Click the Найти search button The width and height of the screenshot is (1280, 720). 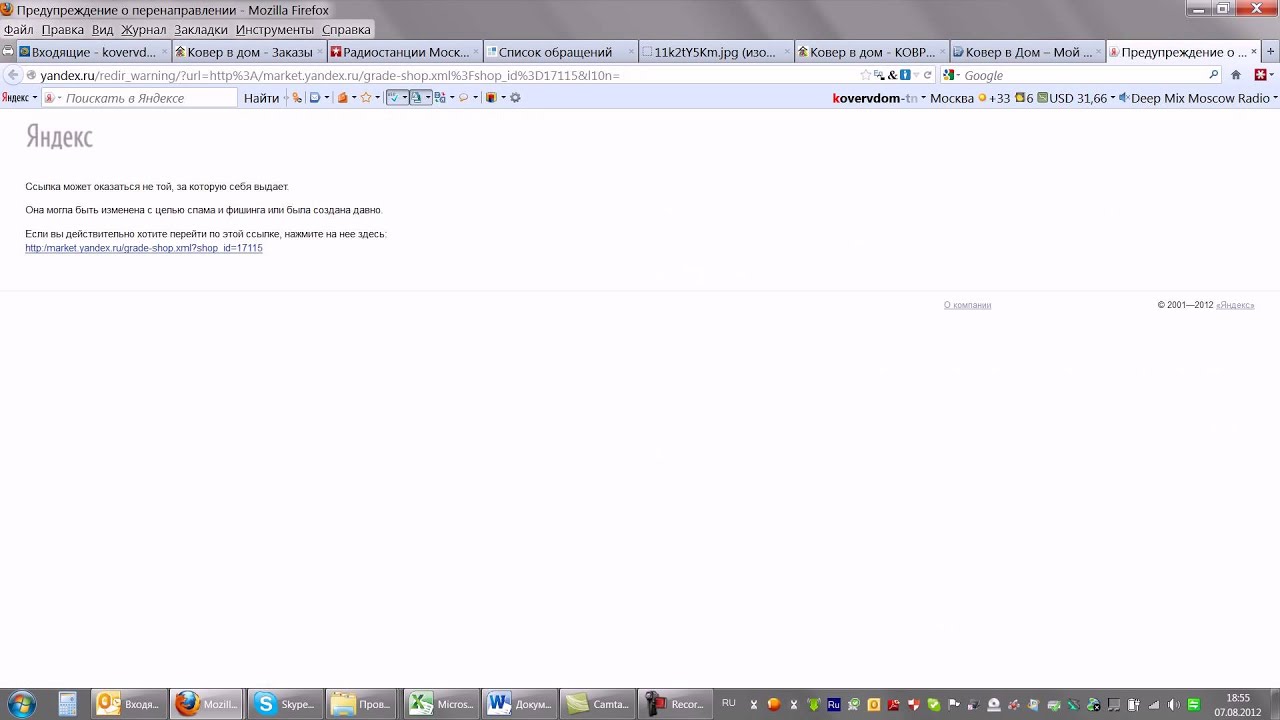pyautogui.click(x=261, y=98)
